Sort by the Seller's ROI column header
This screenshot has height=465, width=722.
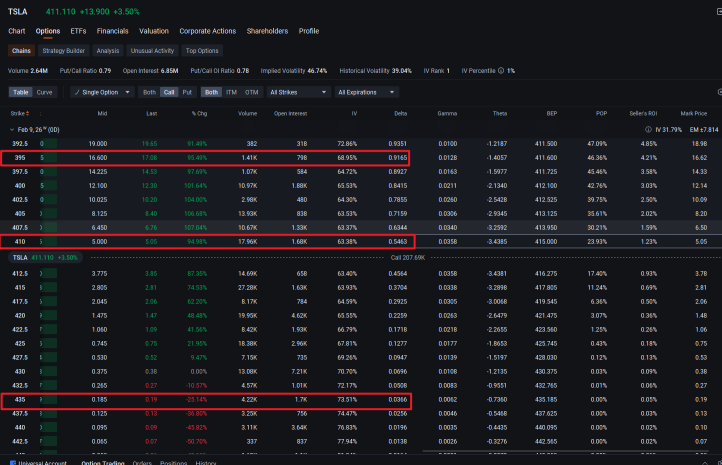tap(643, 114)
